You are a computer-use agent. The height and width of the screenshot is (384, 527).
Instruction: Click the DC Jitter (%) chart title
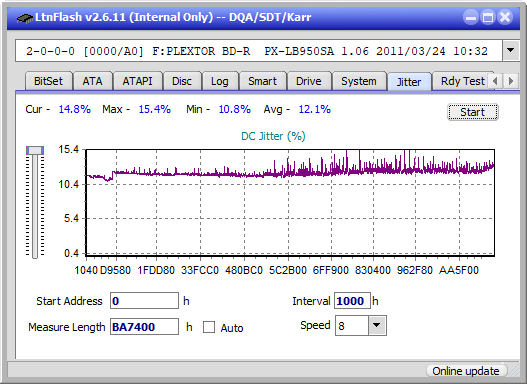(x=273, y=136)
